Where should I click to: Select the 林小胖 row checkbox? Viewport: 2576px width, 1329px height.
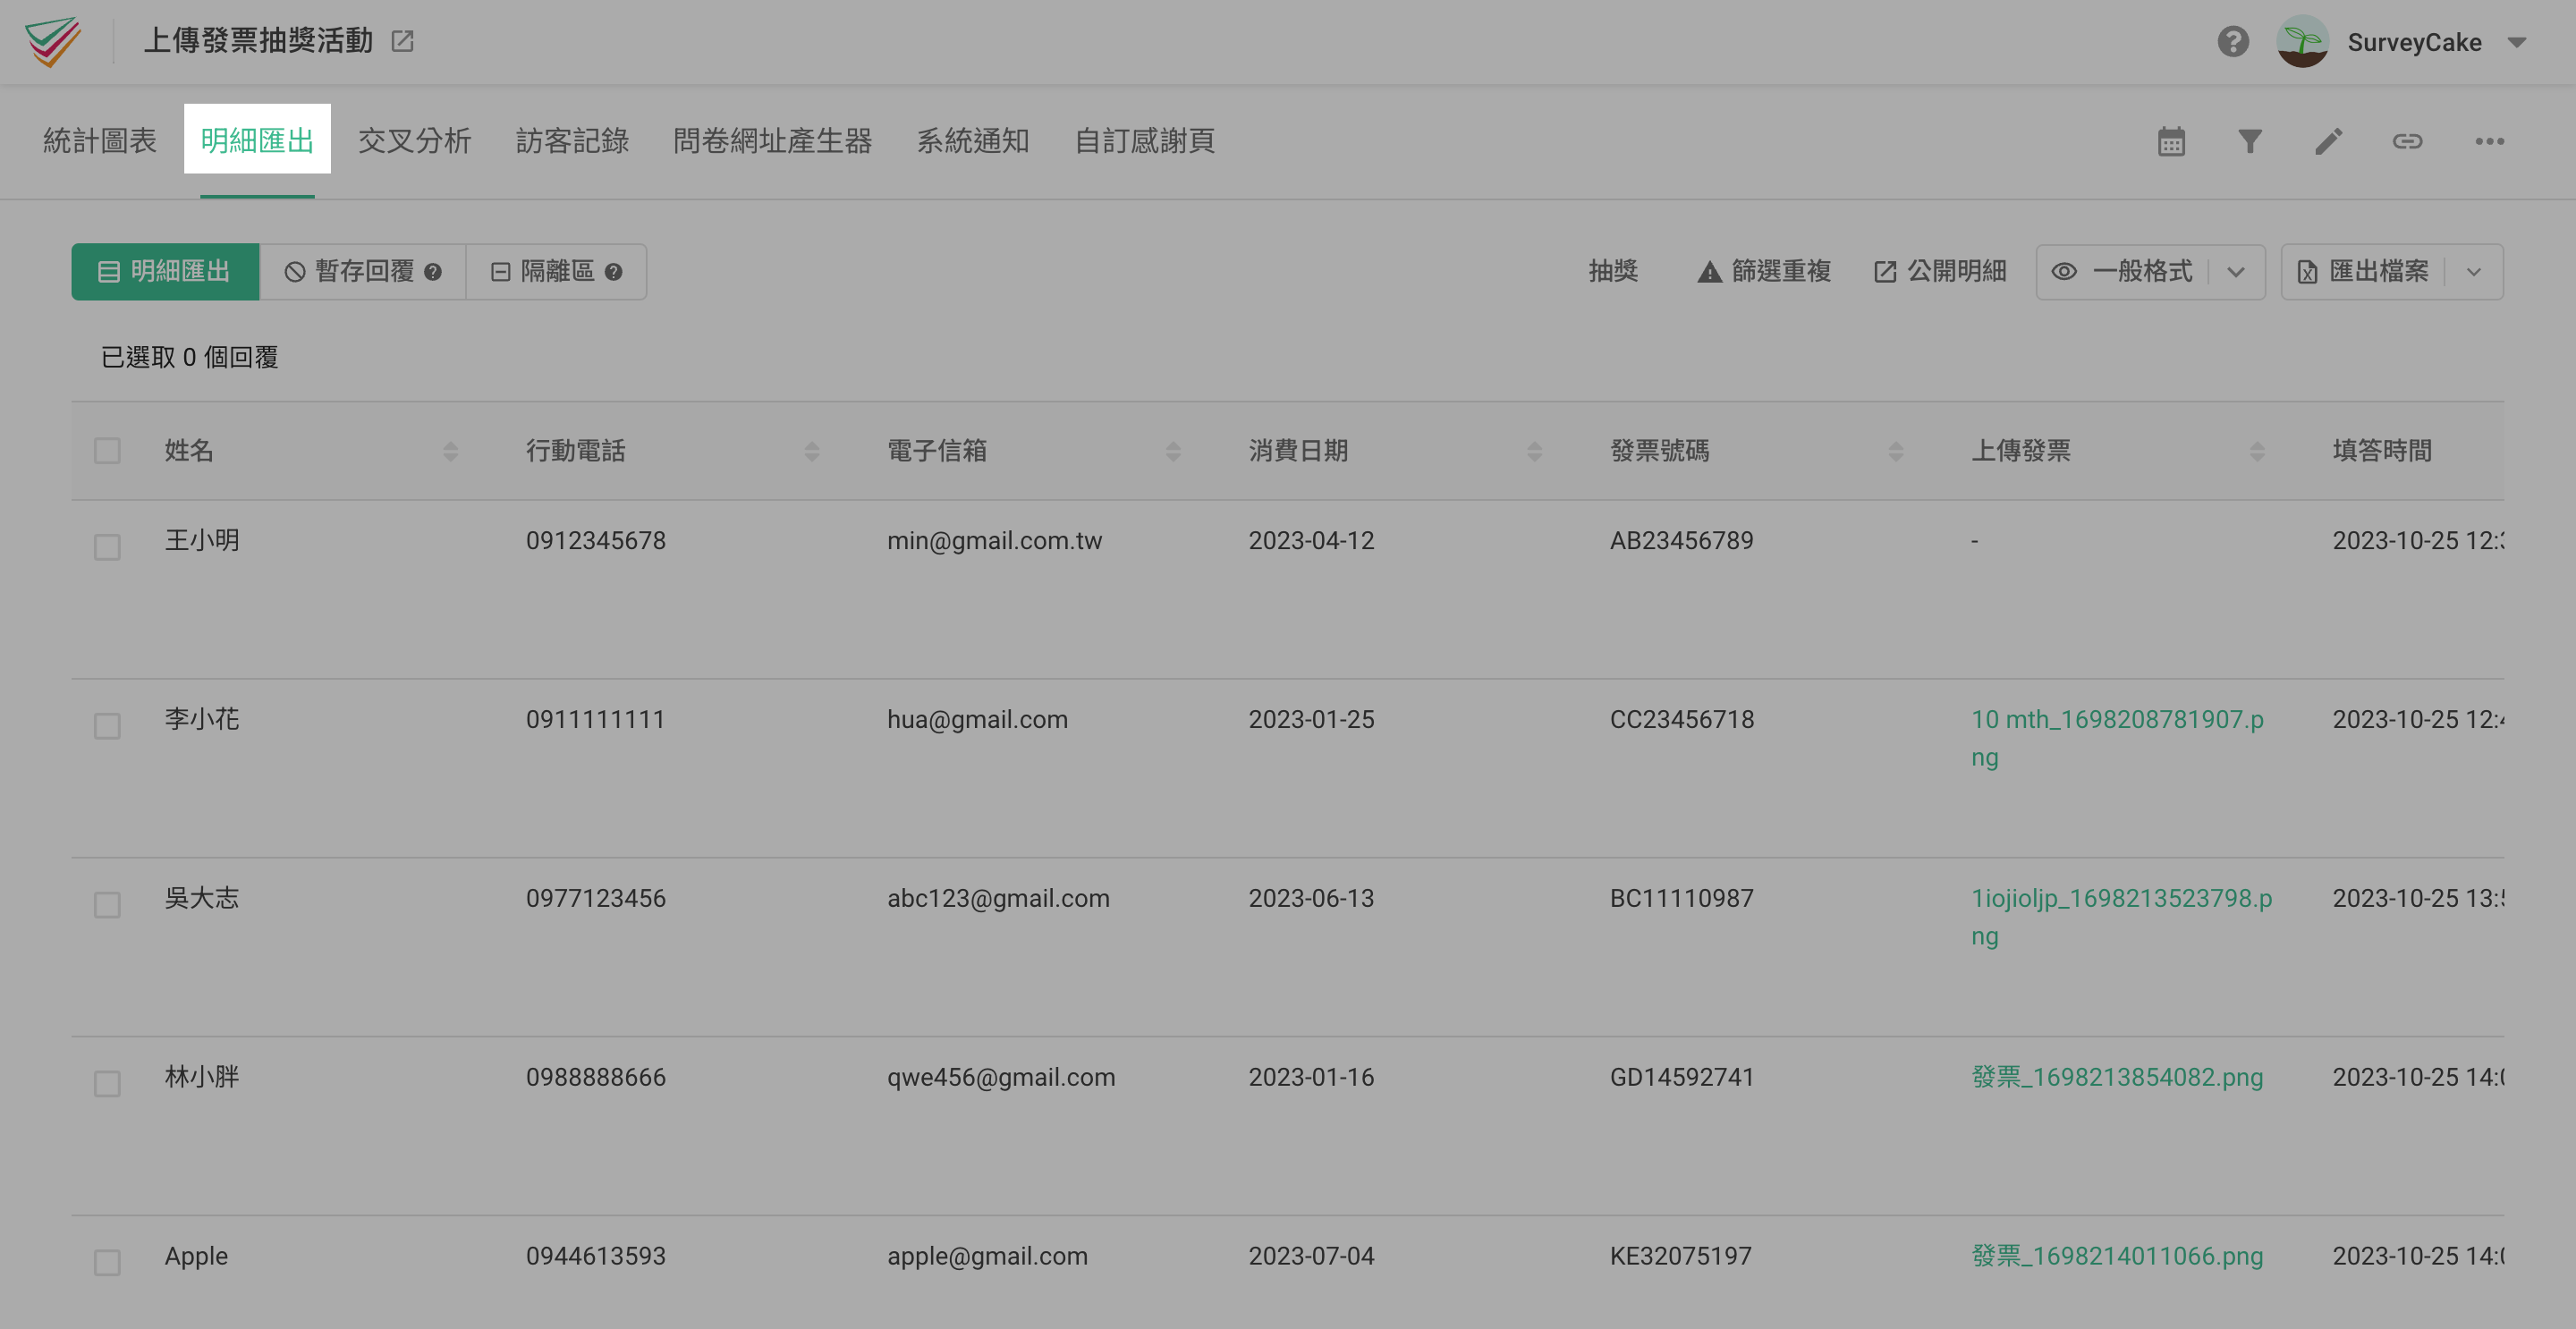tap(107, 1084)
